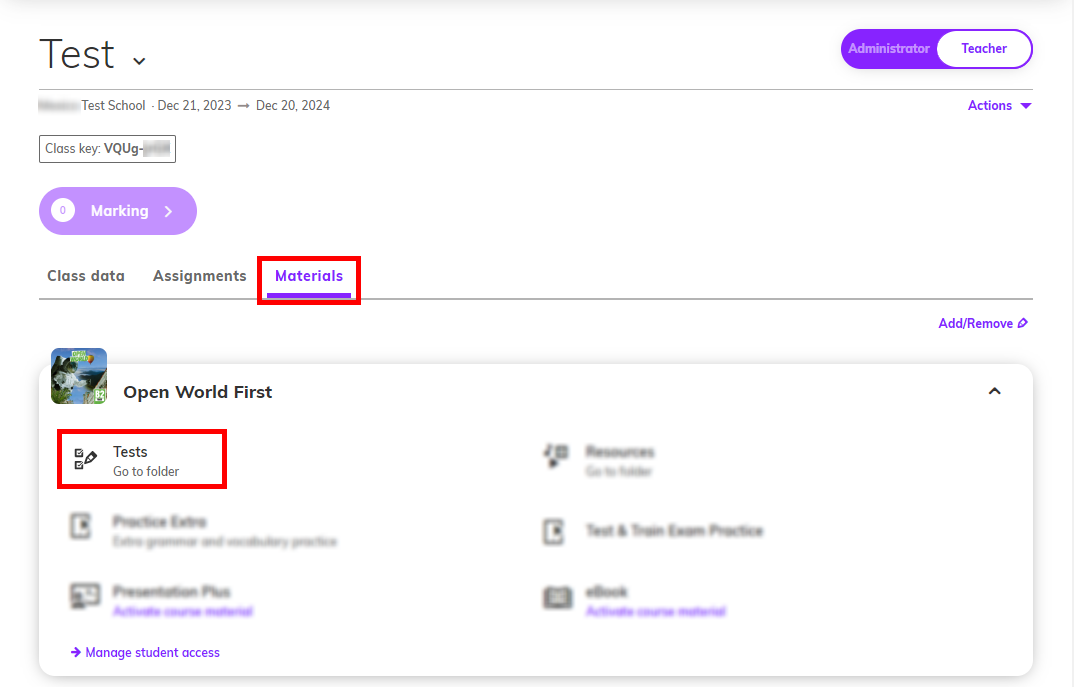This screenshot has width=1074, height=687.
Task: Expand the Actions dropdown menu
Action: (x=999, y=105)
